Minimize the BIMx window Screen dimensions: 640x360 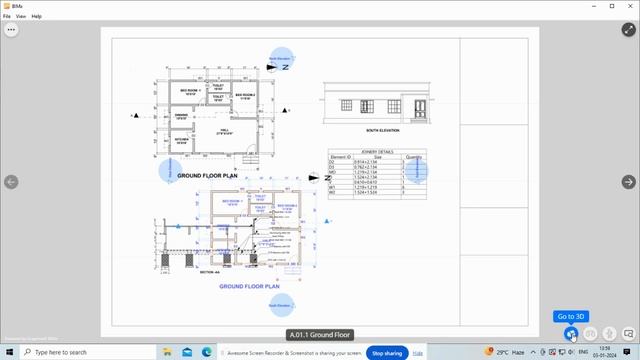point(594,6)
